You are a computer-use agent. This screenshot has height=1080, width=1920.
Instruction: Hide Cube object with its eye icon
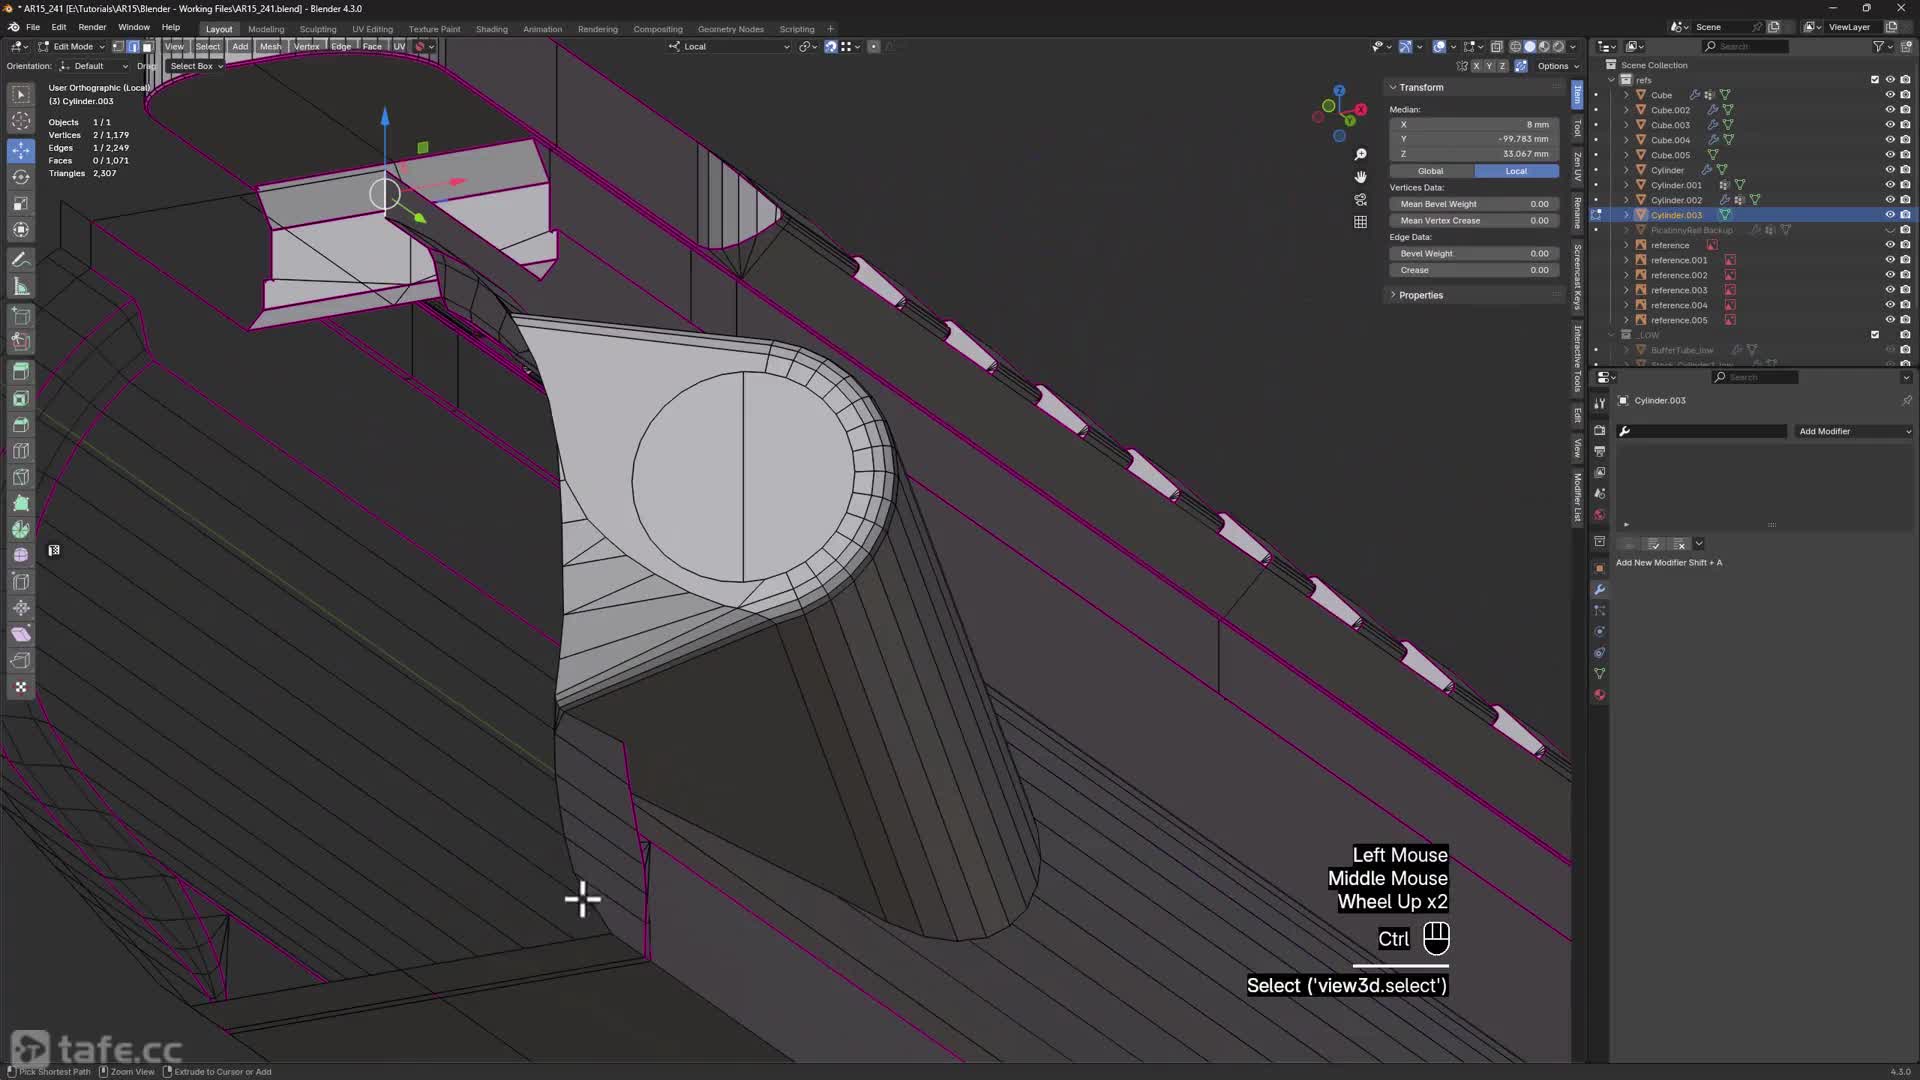[1890, 95]
